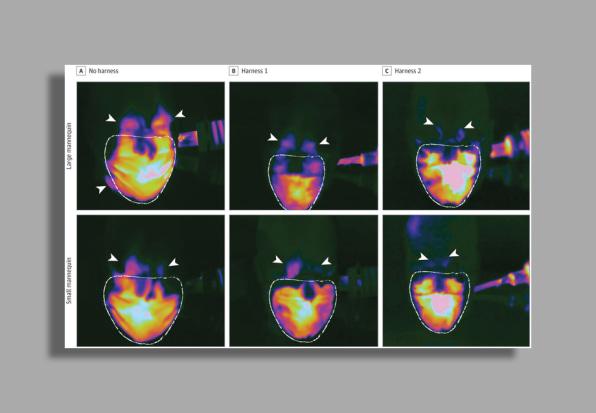Click the right arrowhead in small mannequin no-harness image
This screenshot has height=413, width=596.
pos(174,262)
